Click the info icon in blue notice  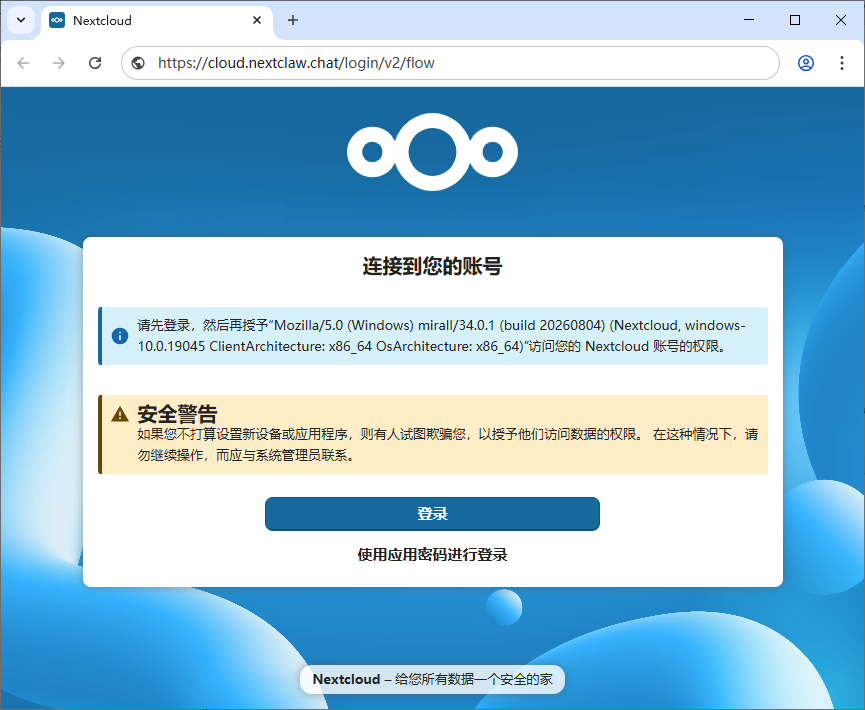coord(120,335)
